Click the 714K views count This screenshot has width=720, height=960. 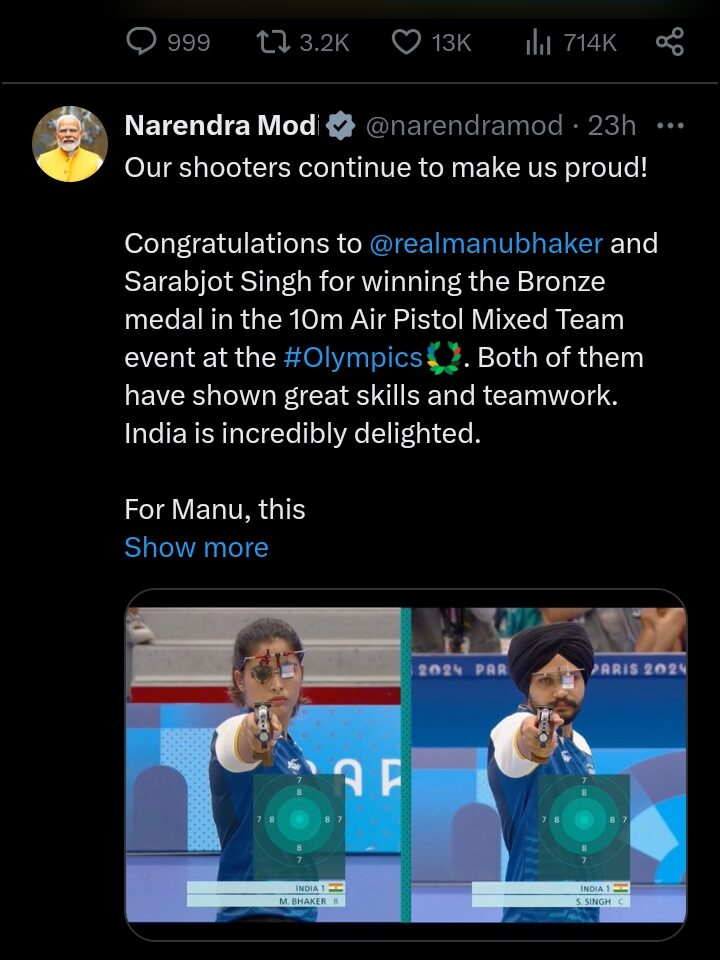tap(590, 43)
